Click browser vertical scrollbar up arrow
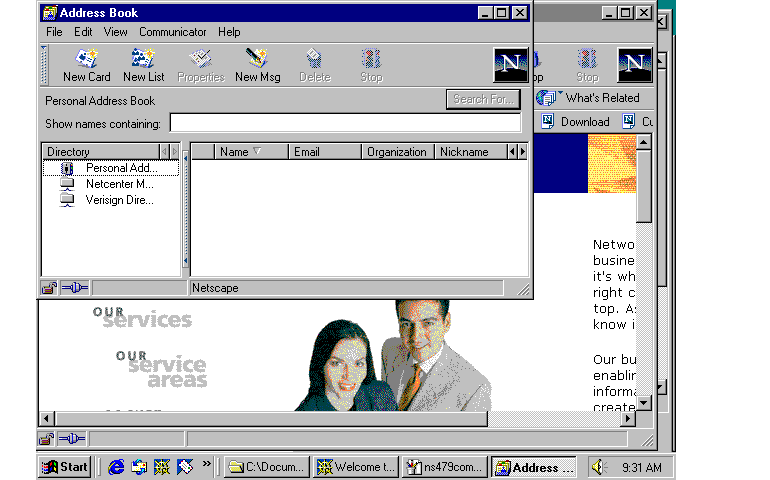 pyautogui.click(x=644, y=142)
